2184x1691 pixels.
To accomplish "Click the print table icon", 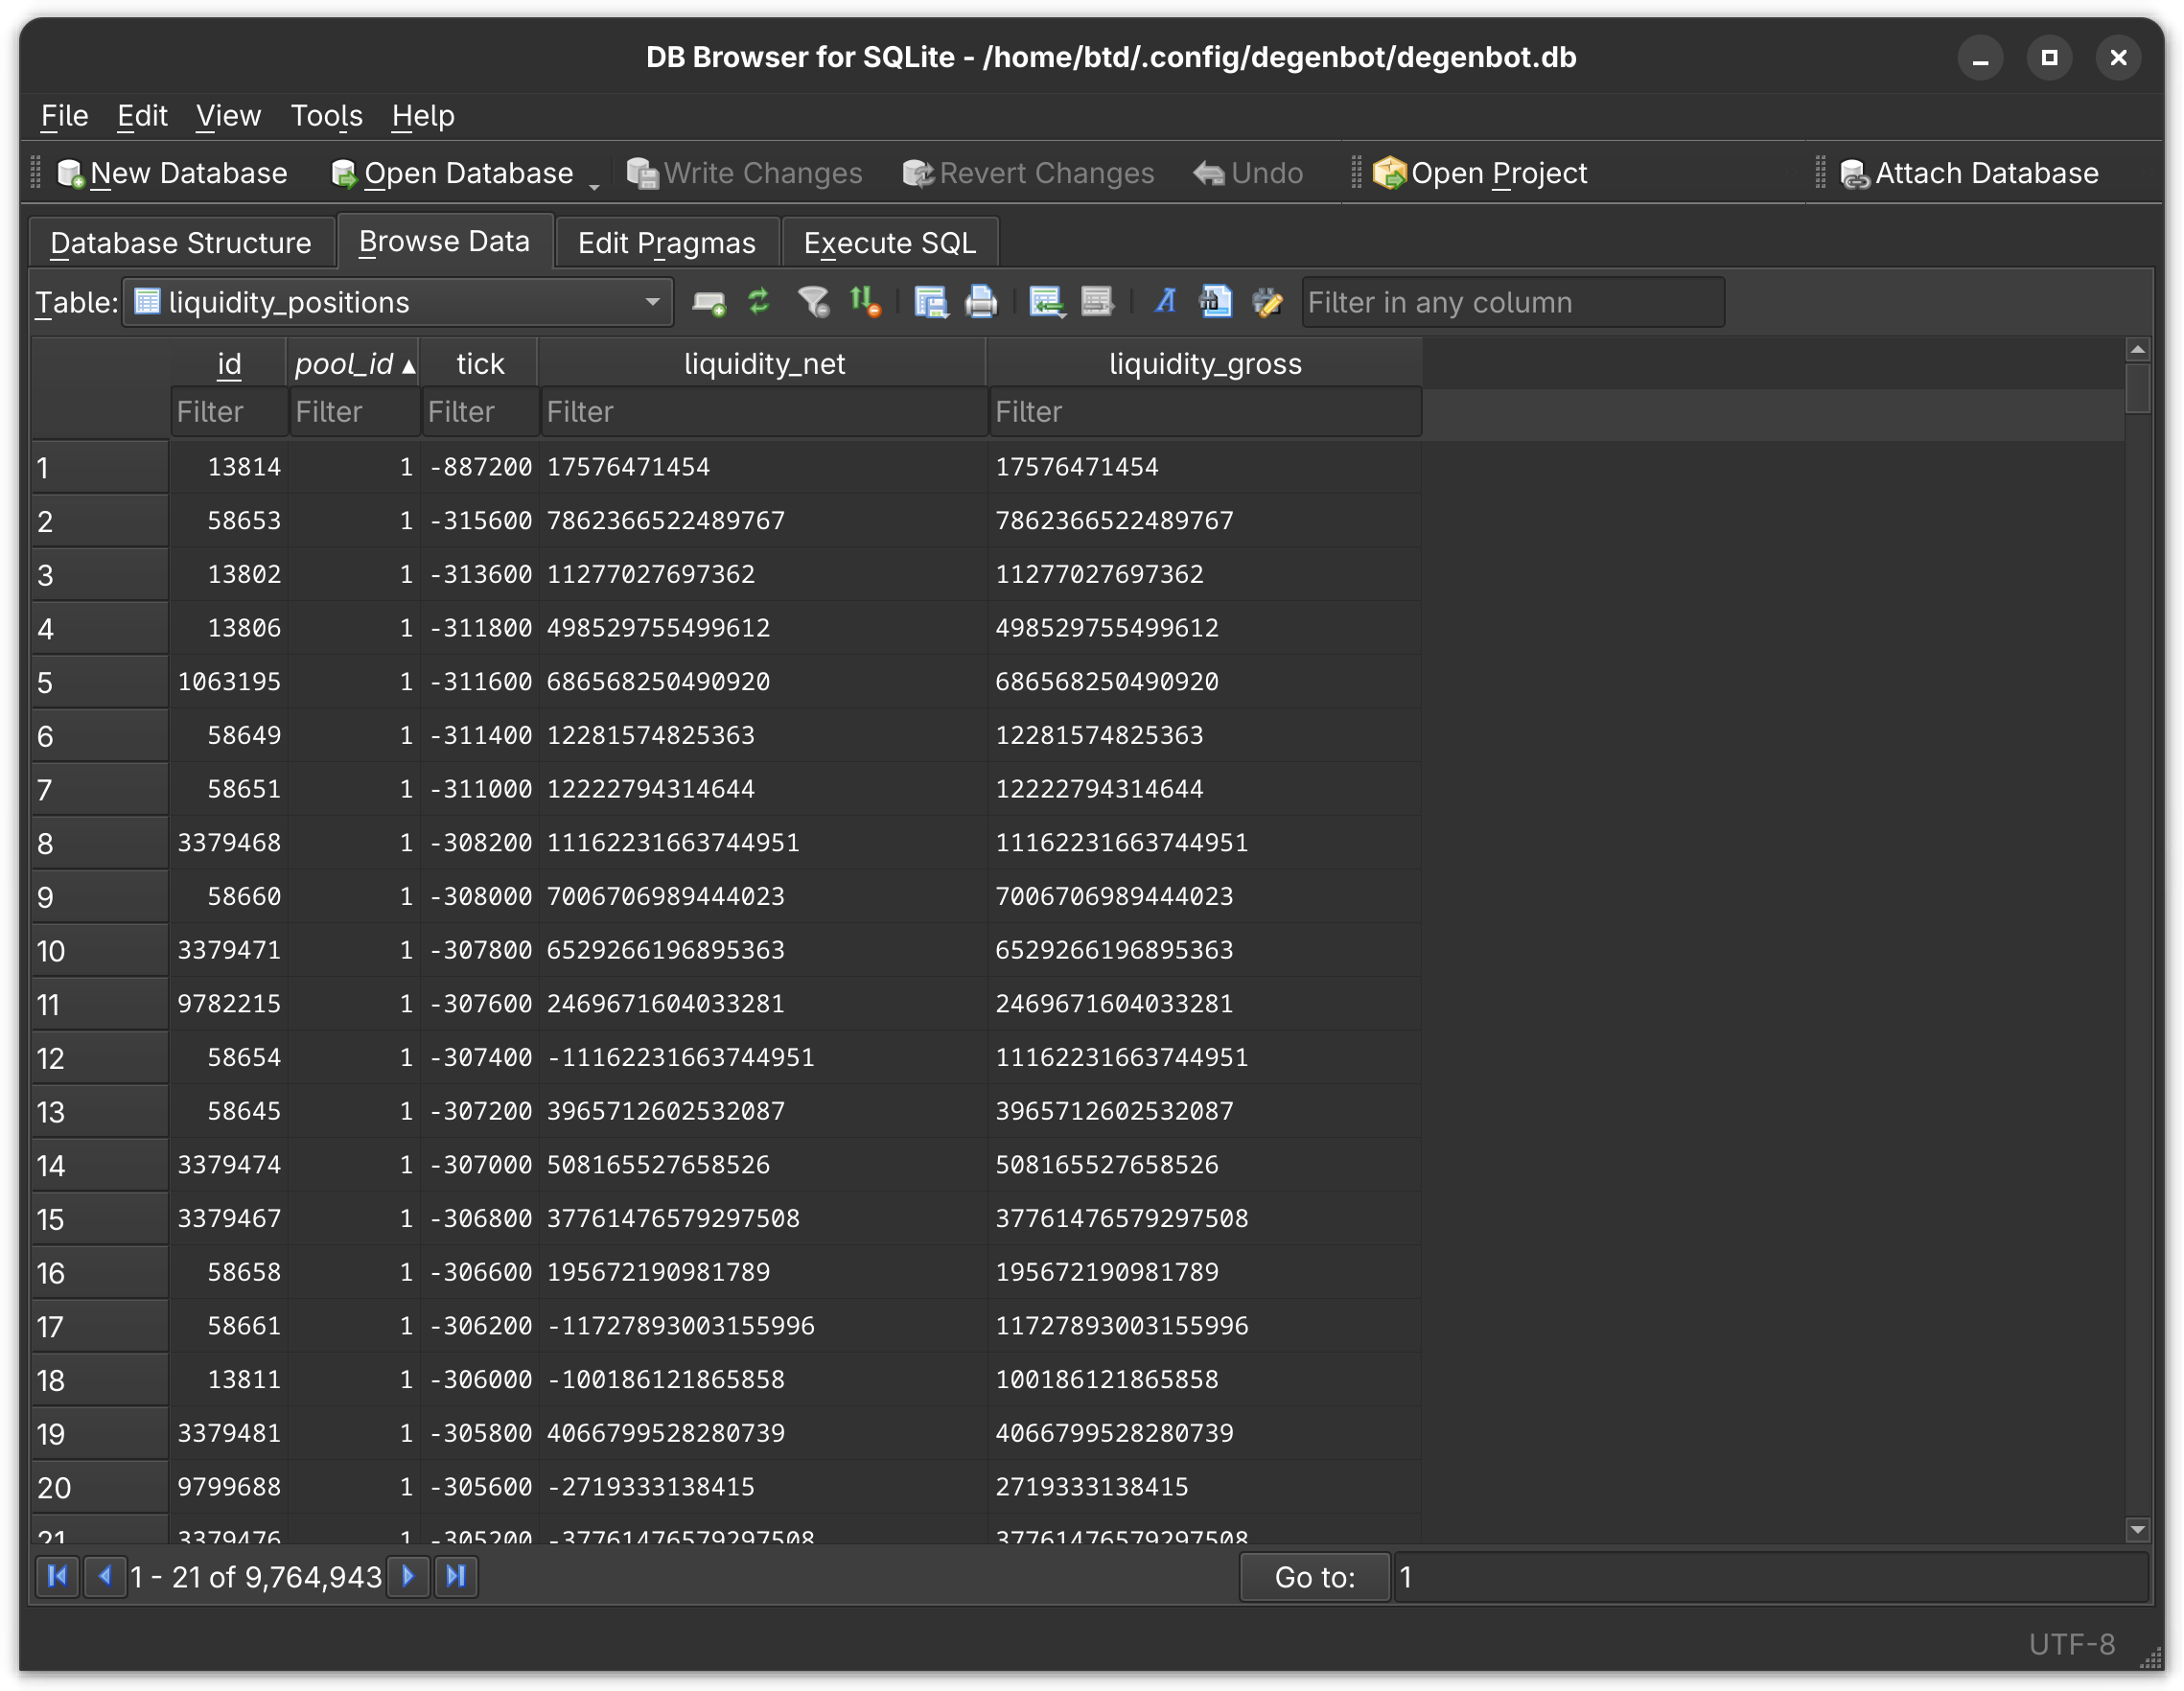I will click(981, 302).
